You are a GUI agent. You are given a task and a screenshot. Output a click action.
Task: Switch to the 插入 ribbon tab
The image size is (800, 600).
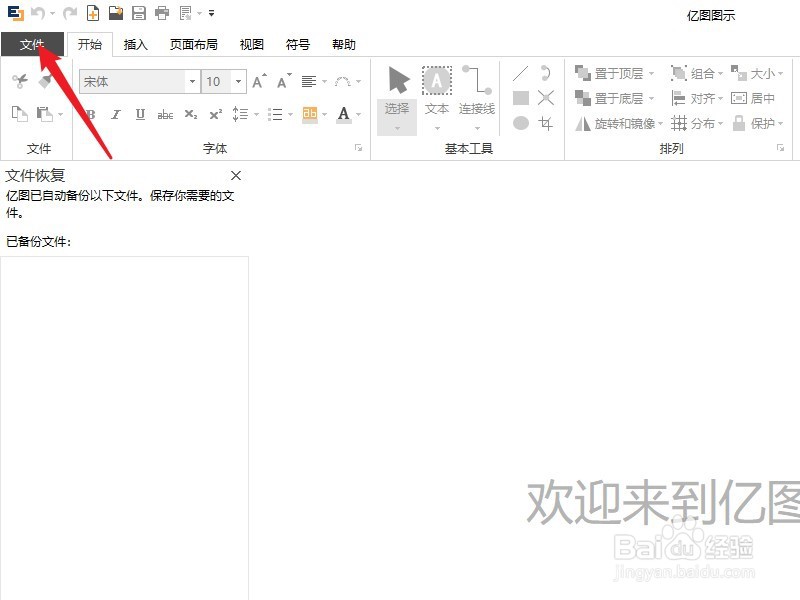click(x=135, y=44)
